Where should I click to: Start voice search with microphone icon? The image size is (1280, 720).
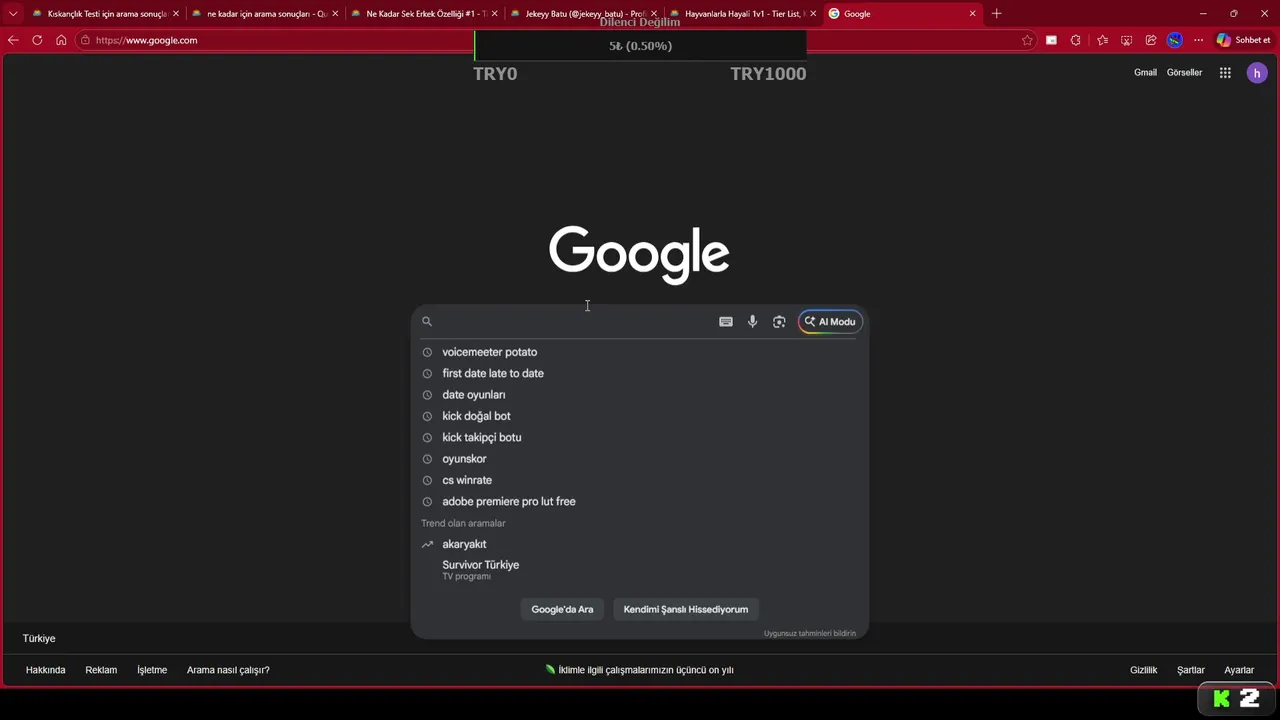point(752,322)
